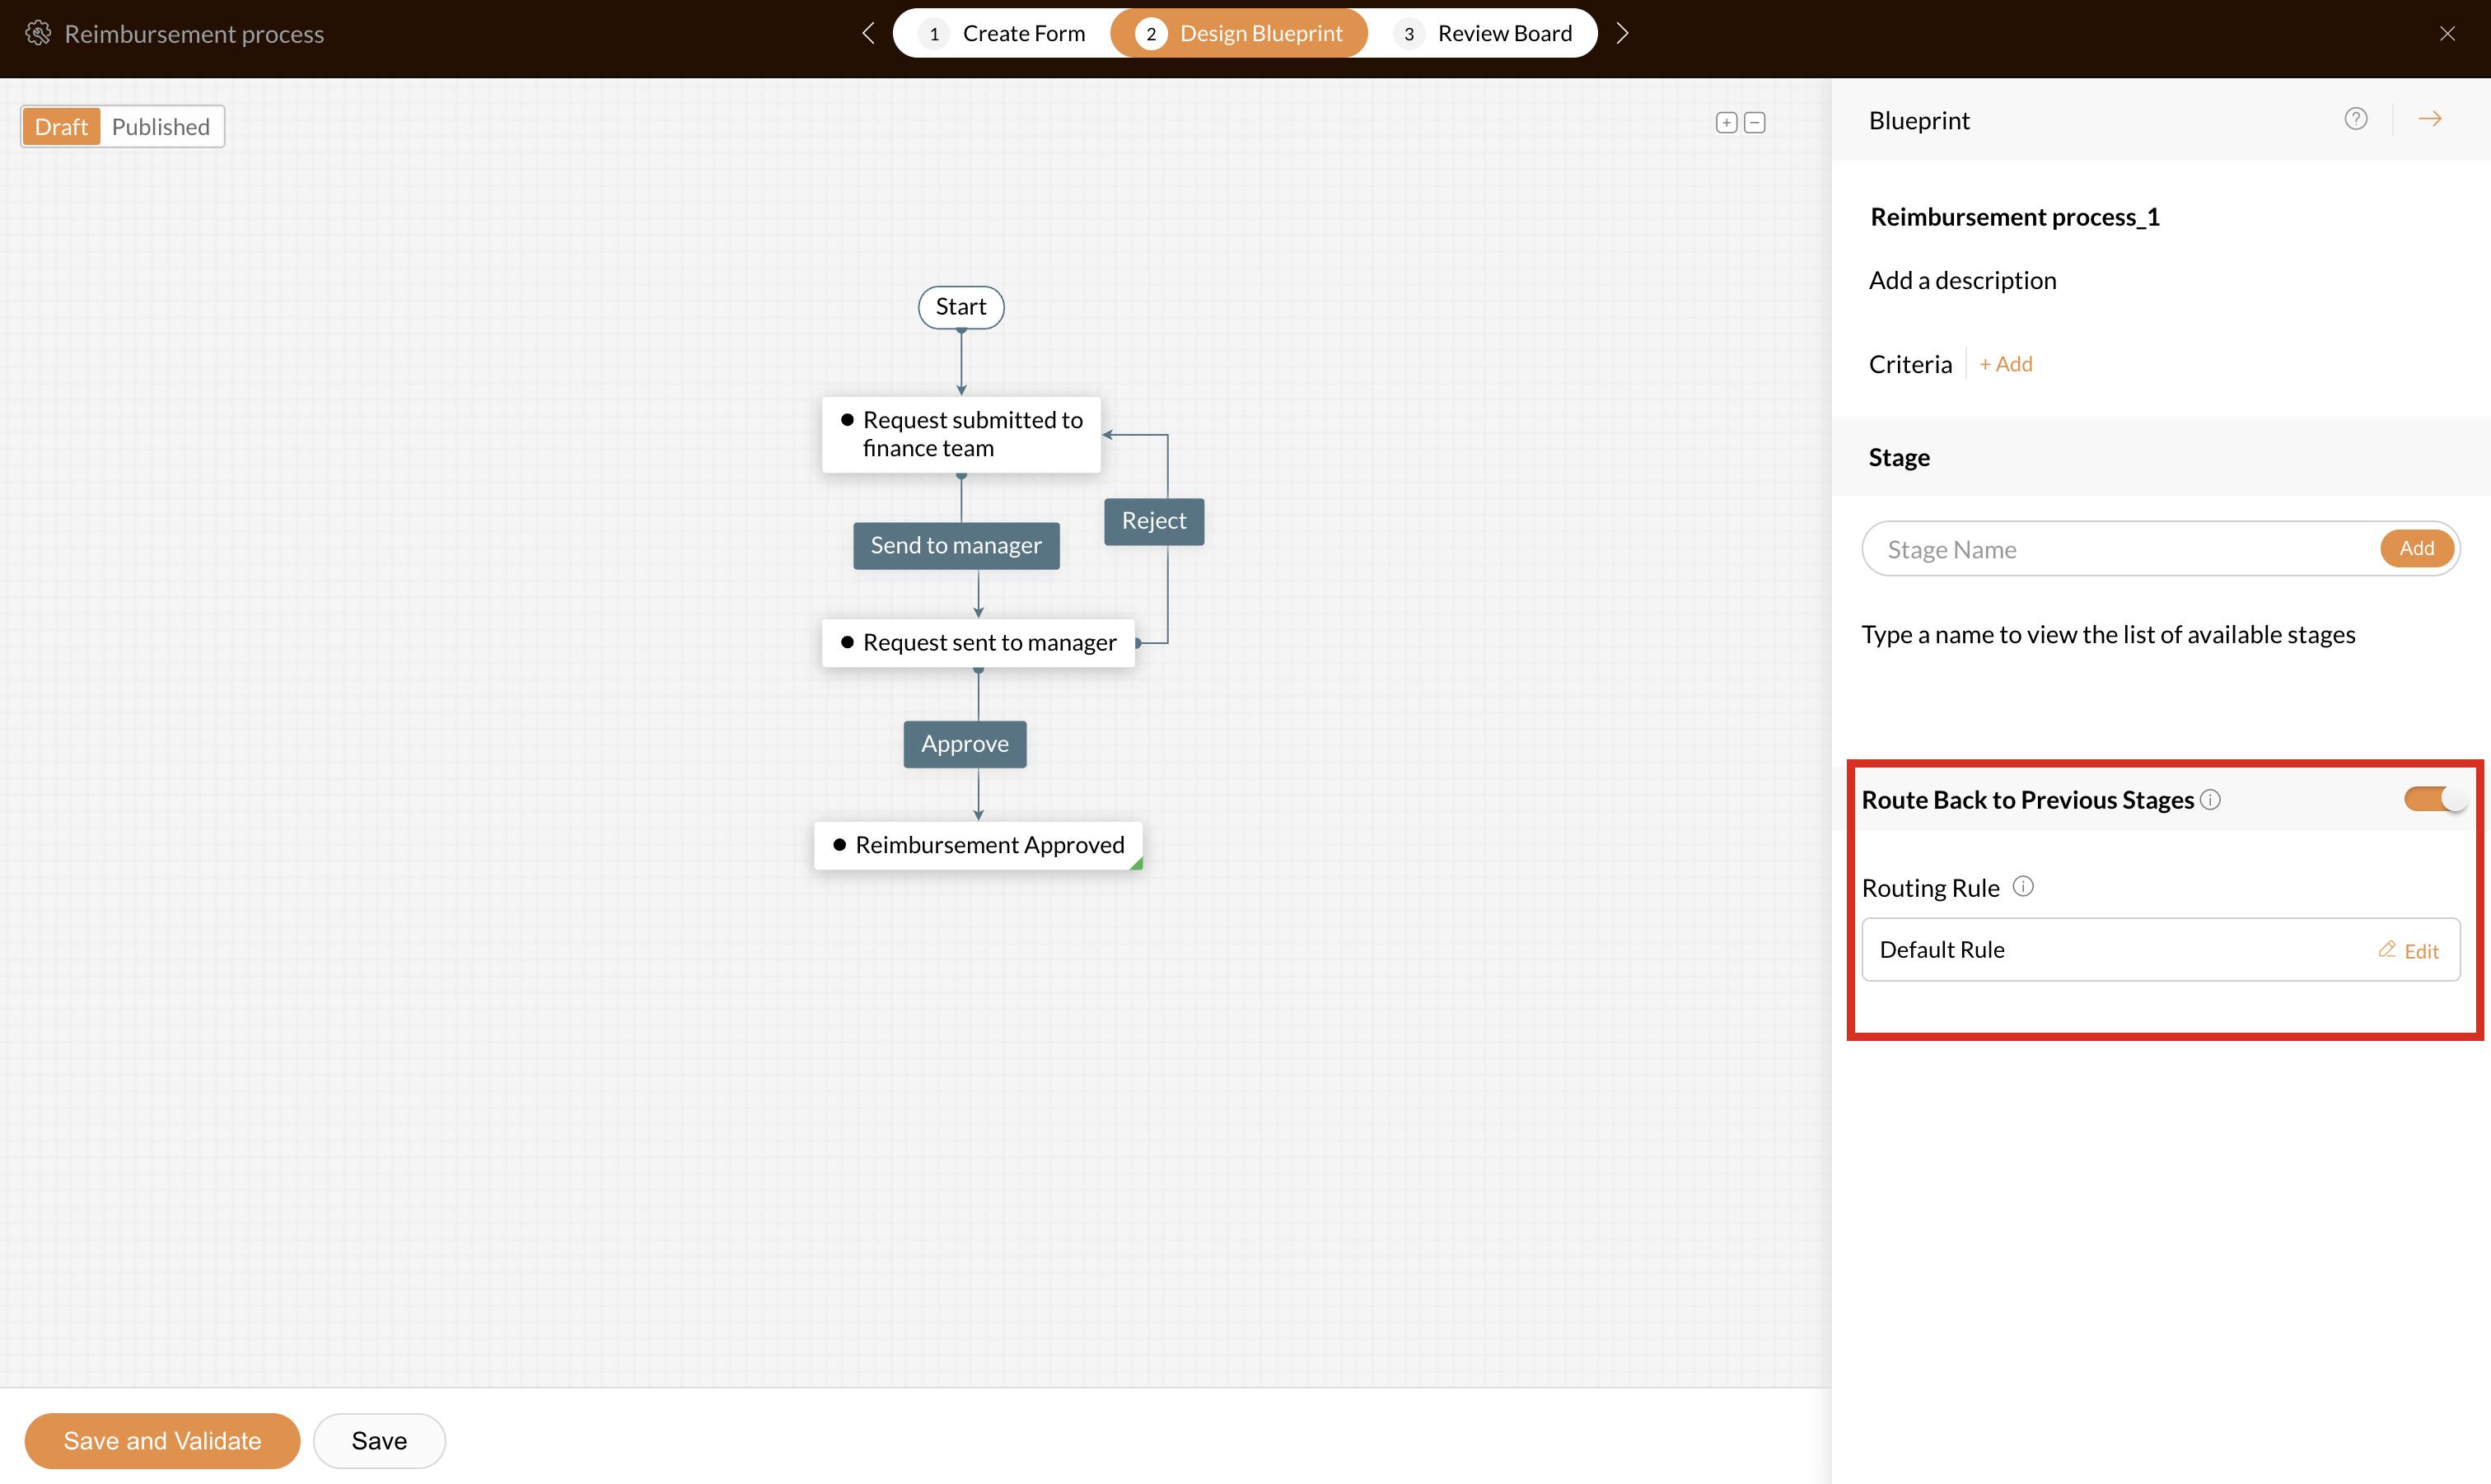Open the Review Board step
This screenshot has height=1484, width=2491.
pos(1485,34)
